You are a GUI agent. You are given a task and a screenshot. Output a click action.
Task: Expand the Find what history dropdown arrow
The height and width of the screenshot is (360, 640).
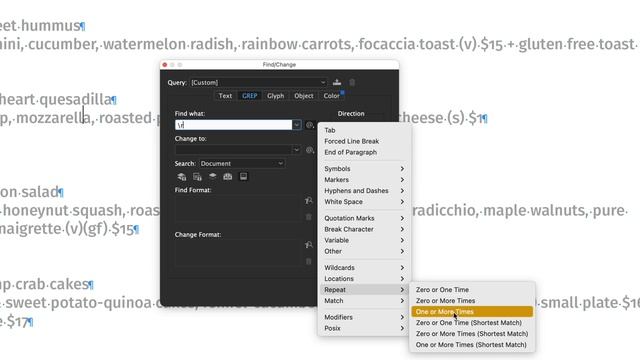297,125
